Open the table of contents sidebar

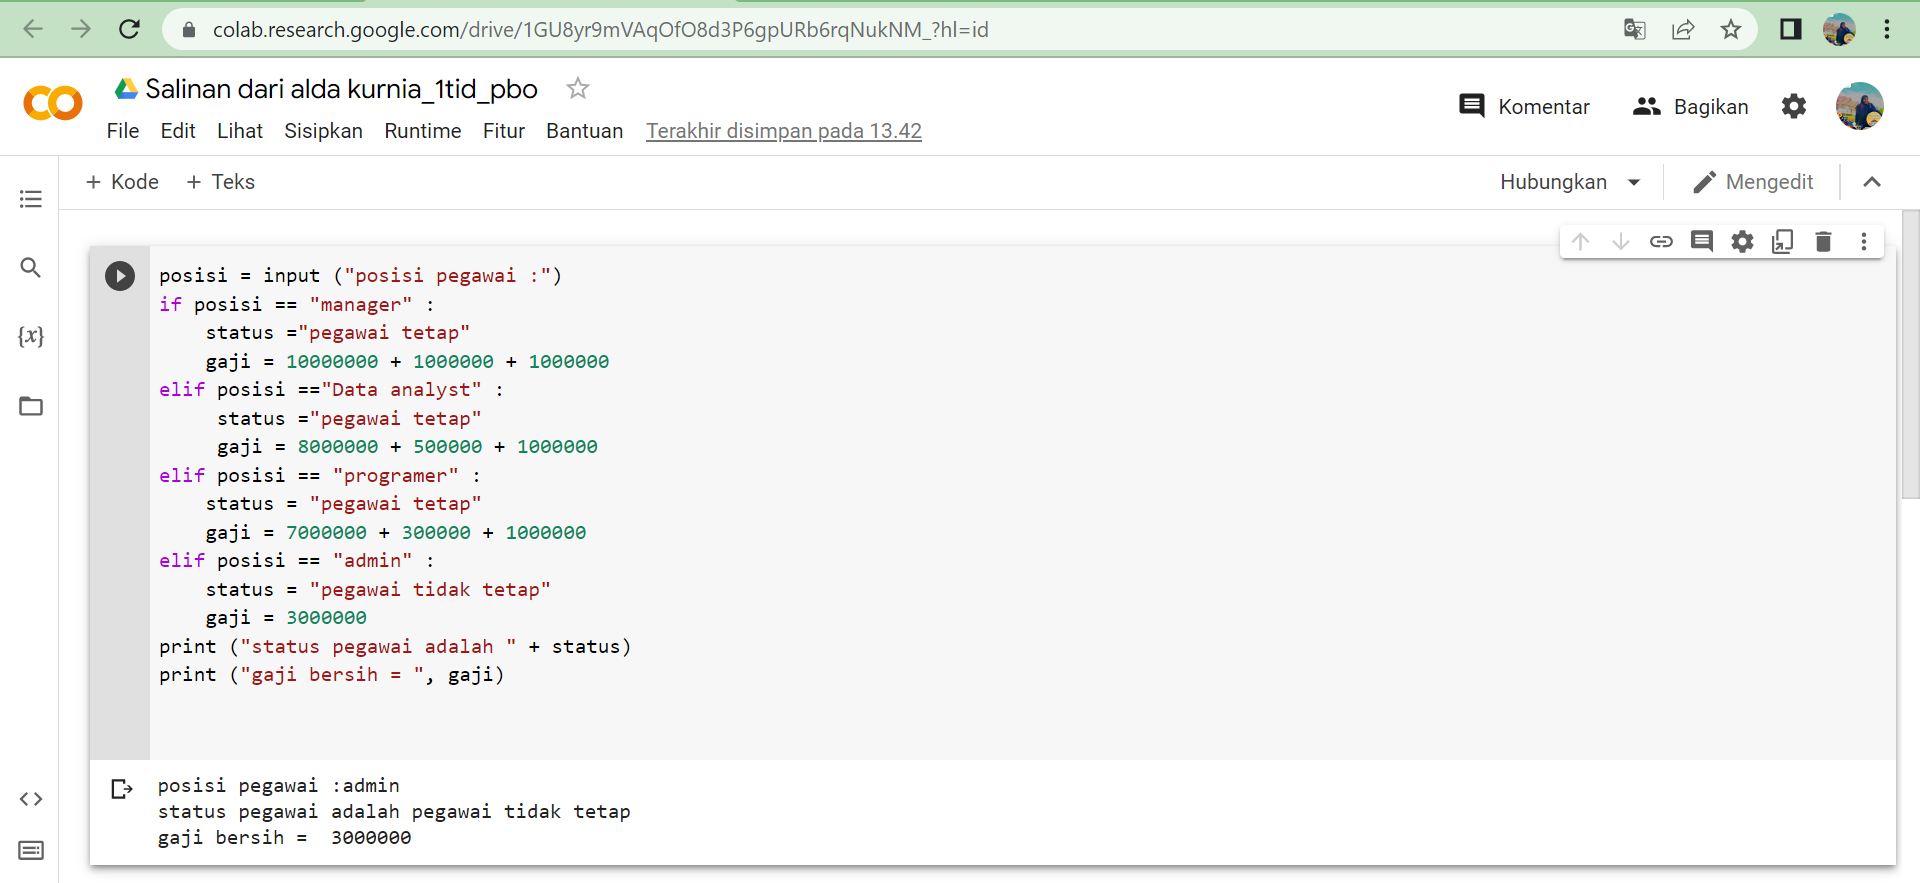(x=31, y=199)
